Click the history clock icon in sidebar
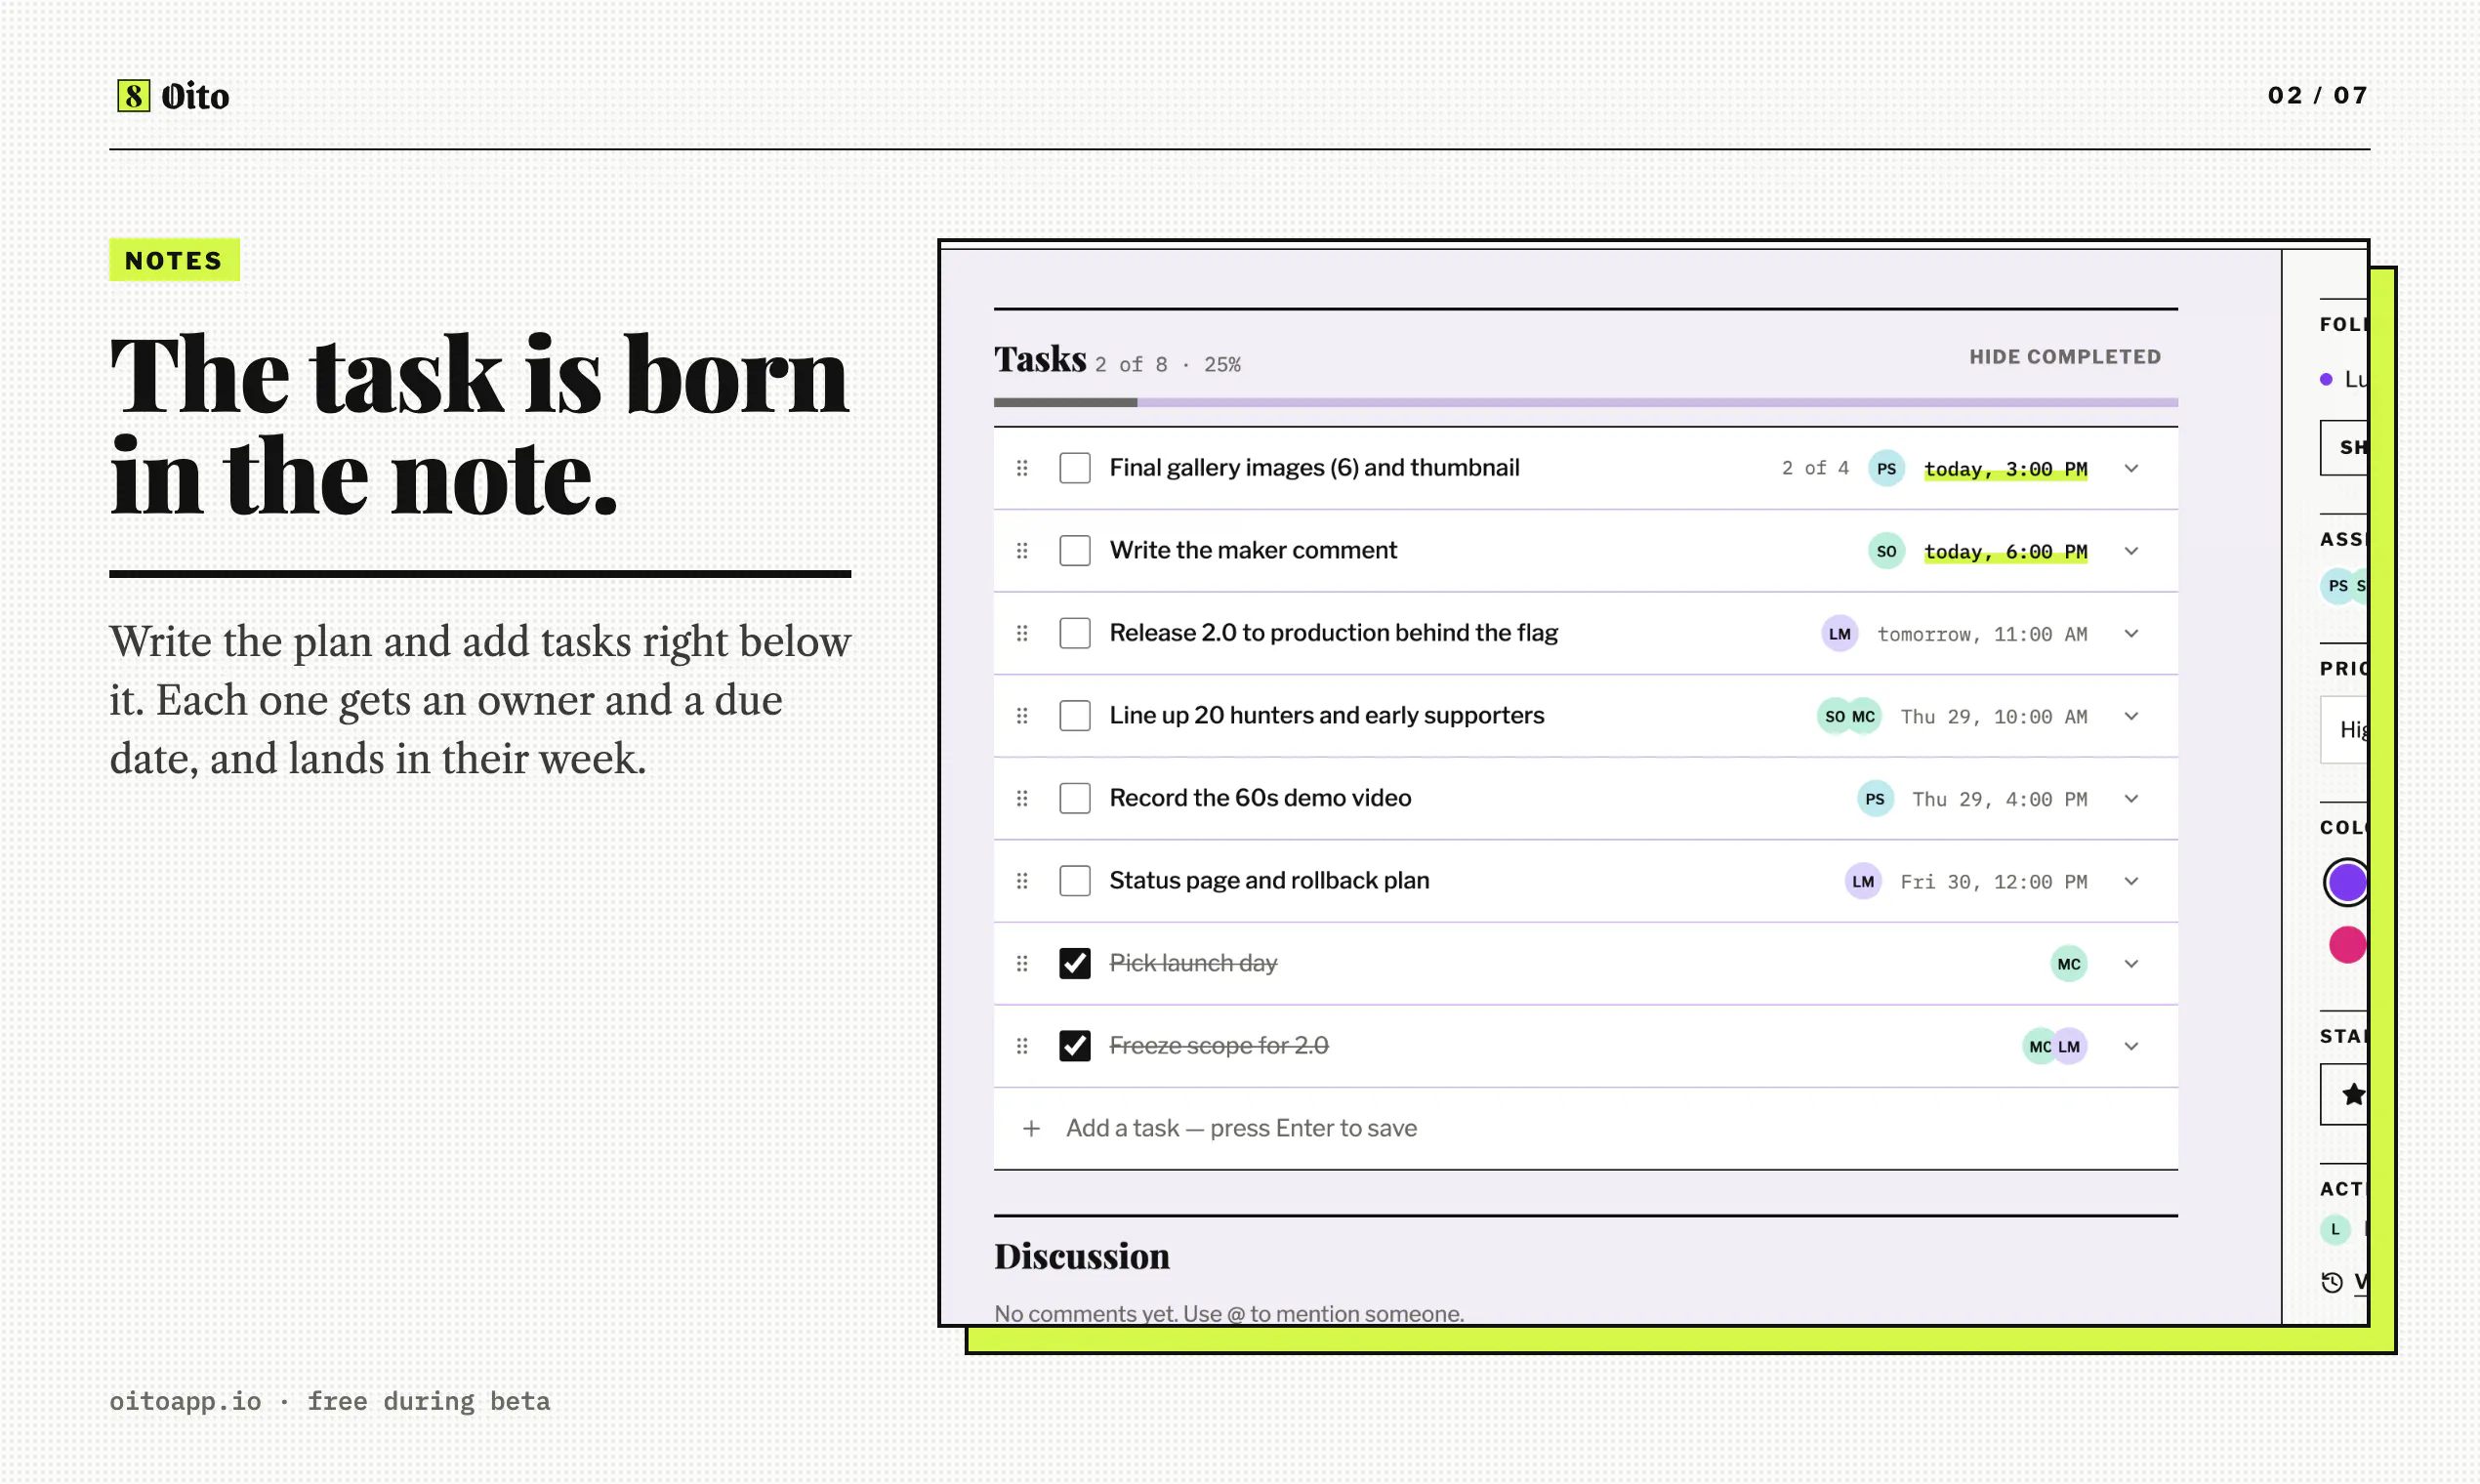This screenshot has width=2480, height=1484. tap(2331, 1281)
